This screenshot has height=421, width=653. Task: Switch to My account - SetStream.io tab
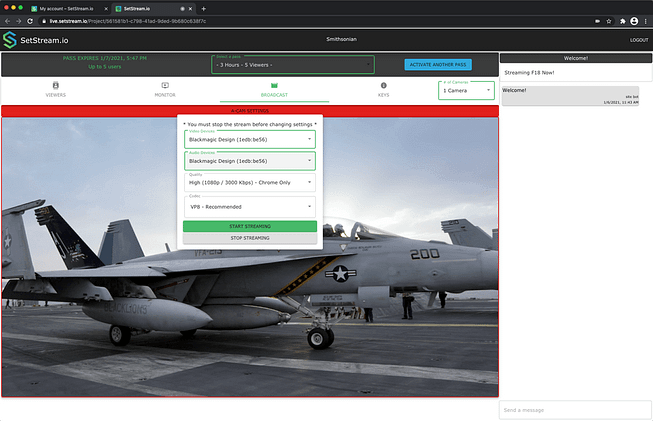click(66, 9)
